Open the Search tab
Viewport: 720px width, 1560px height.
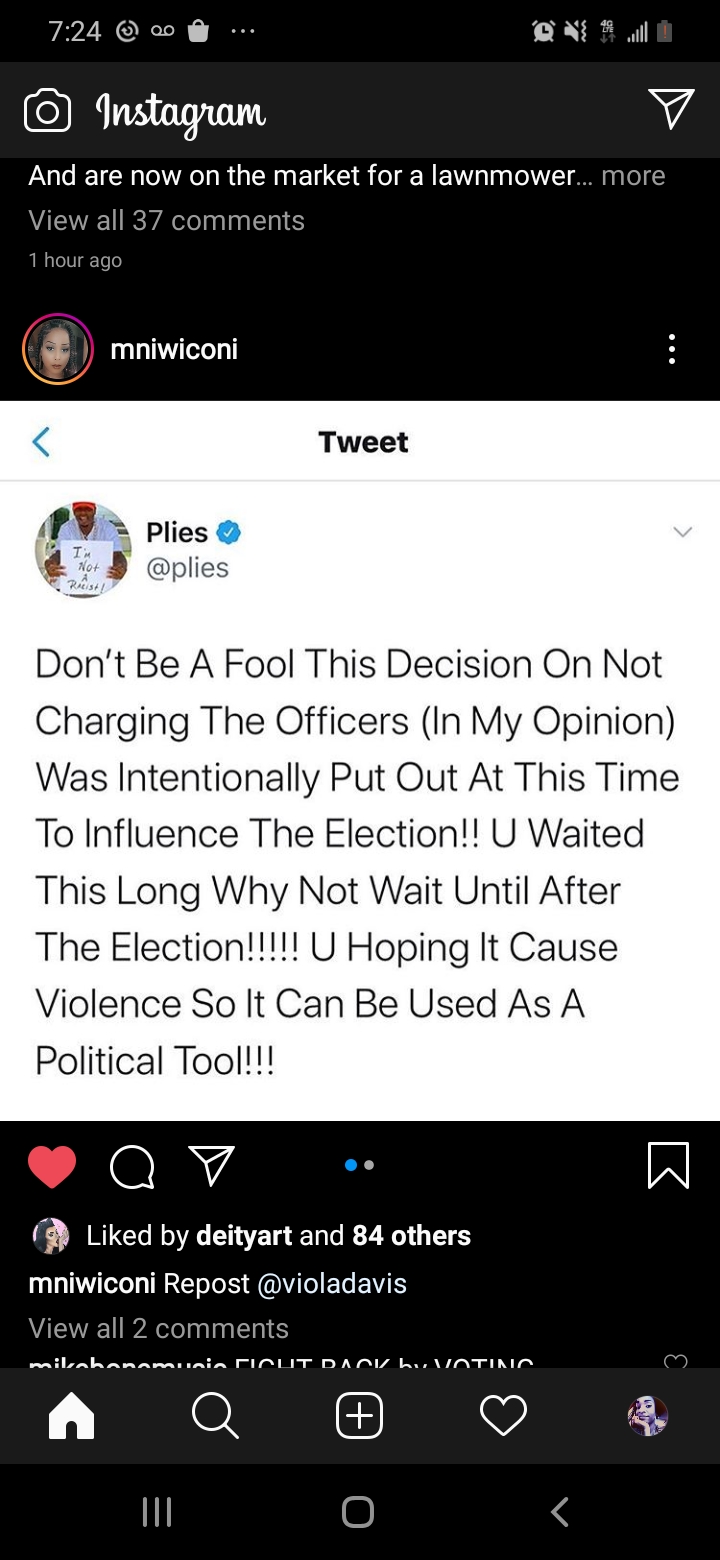[x=215, y=1415]
